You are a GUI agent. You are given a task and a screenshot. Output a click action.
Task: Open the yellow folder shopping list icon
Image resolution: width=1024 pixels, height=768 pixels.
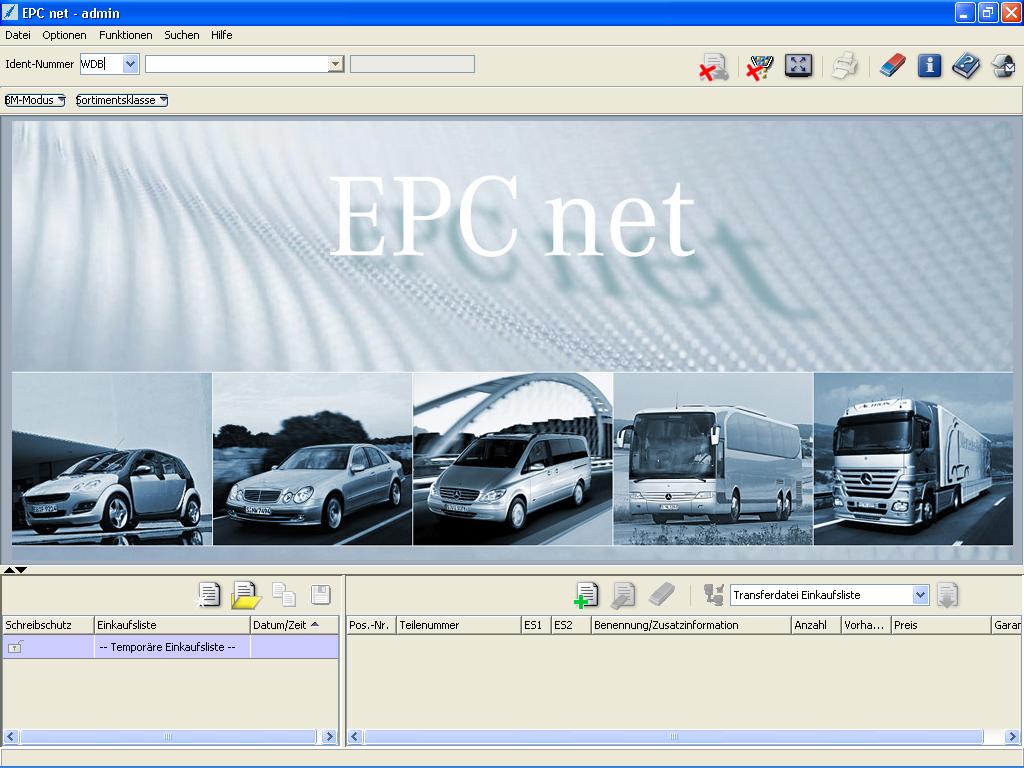coord(246,595)
